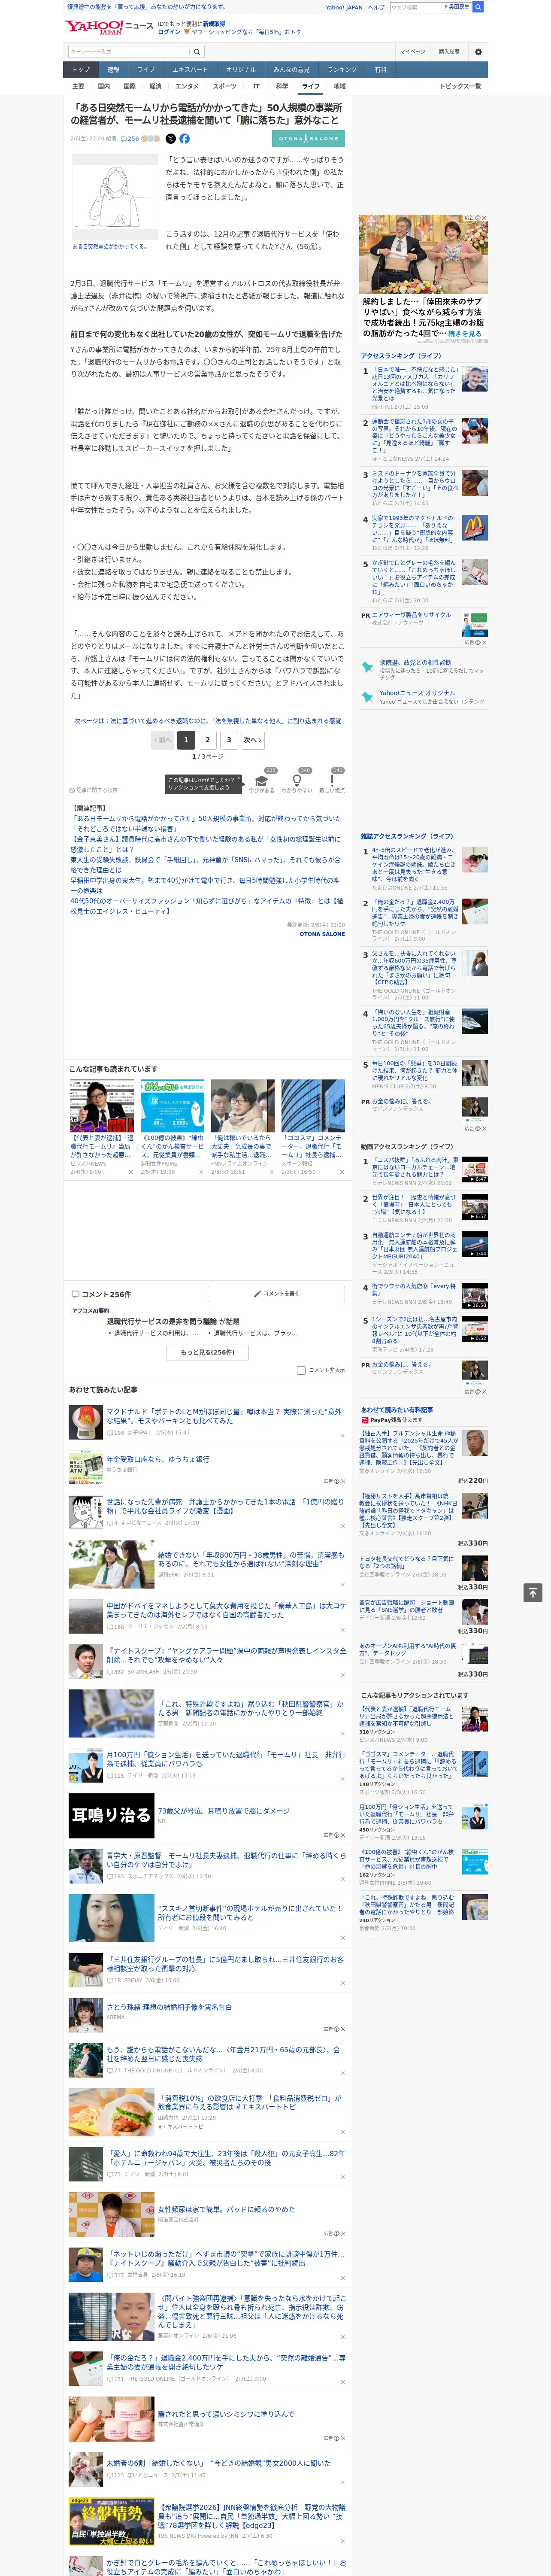This screenshot has width=551, height=2576.
Task: Open related article about 金子恵美さん
Action: pyautogui.click(x=205, y=843)
